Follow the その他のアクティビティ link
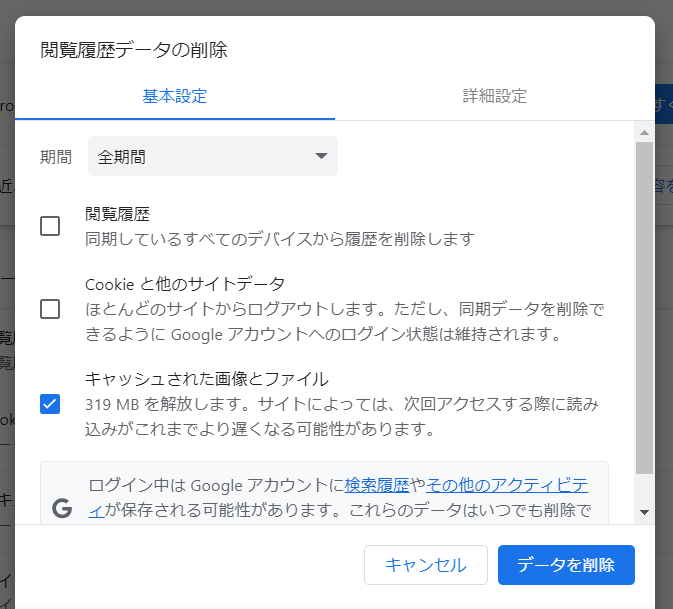Image resolution: width=673 pixels, height=609 pixels. (x=507, y=486)
